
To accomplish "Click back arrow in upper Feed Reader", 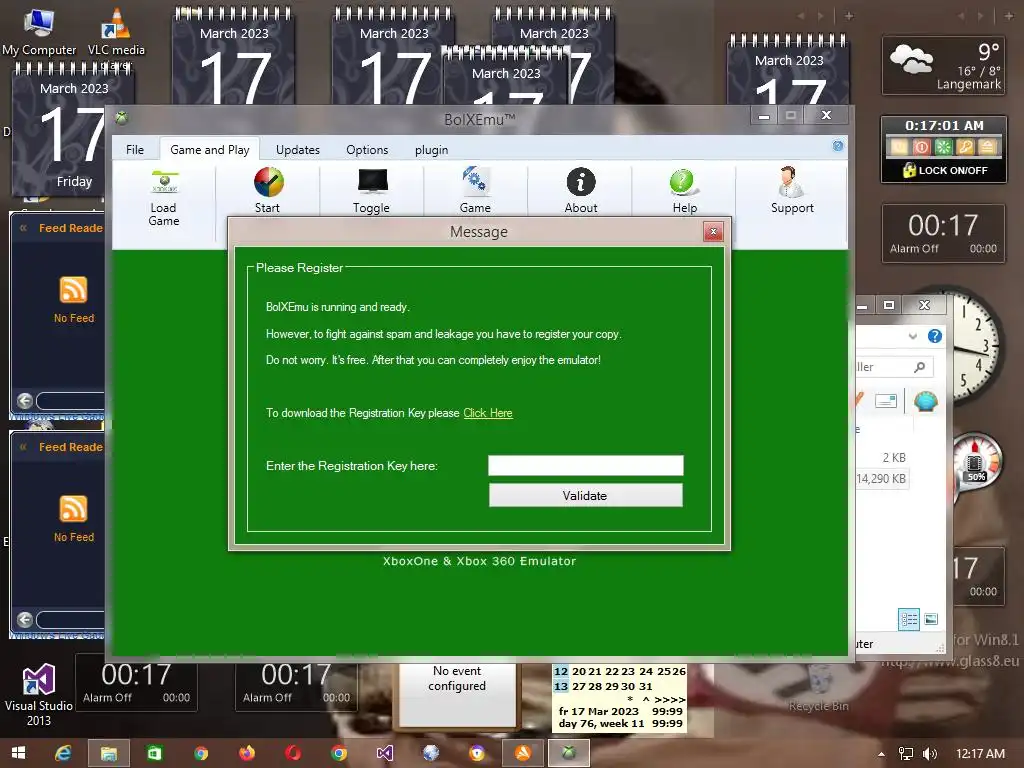I will pos(25,400).
